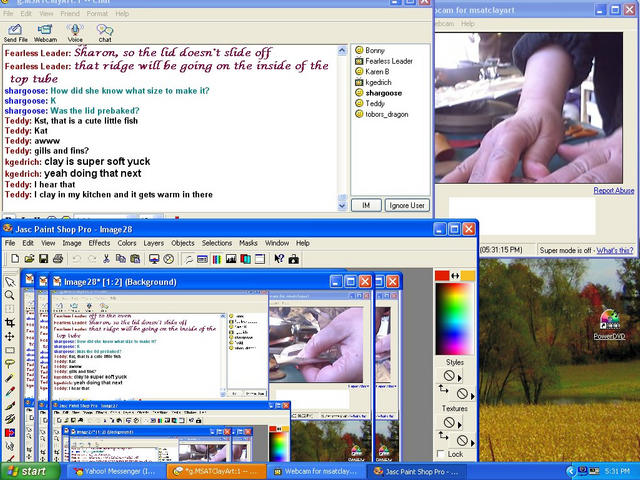This screenshot has height=480, width=640.
Task: Click the Paste clipboard icon
Action: (135, 259)
